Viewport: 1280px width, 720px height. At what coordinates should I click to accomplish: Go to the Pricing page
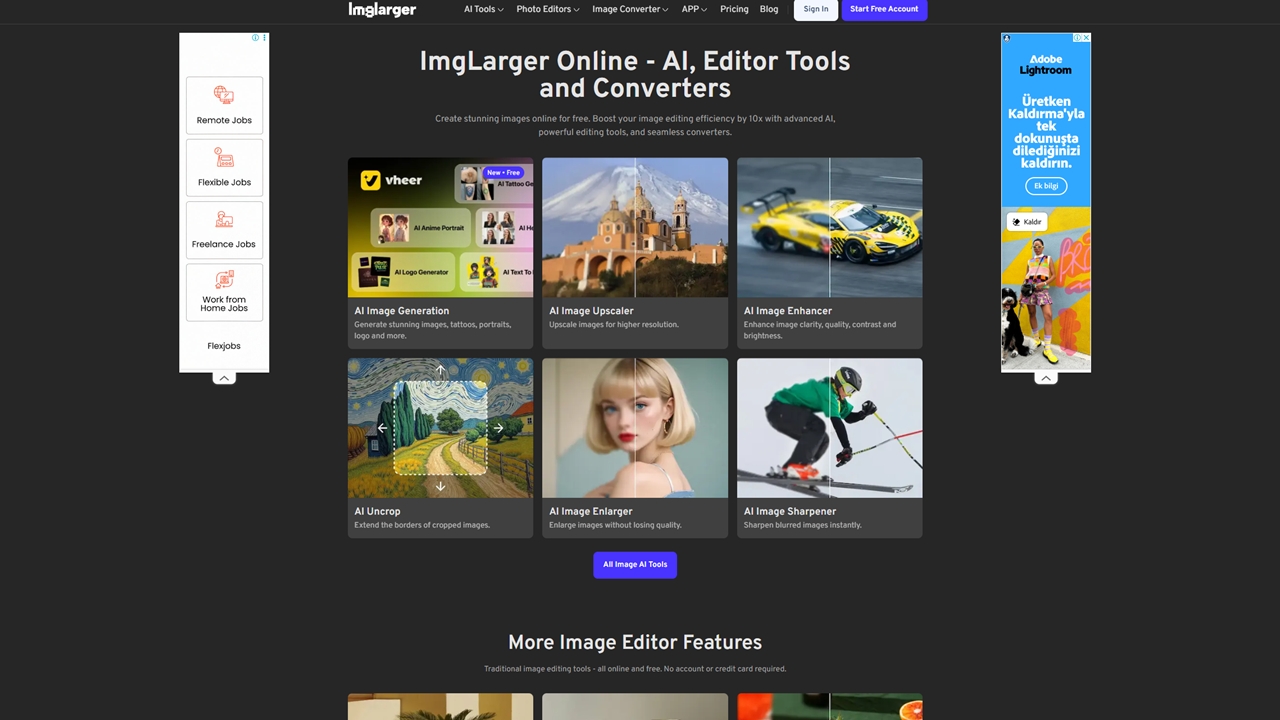(x=734, y=9)
